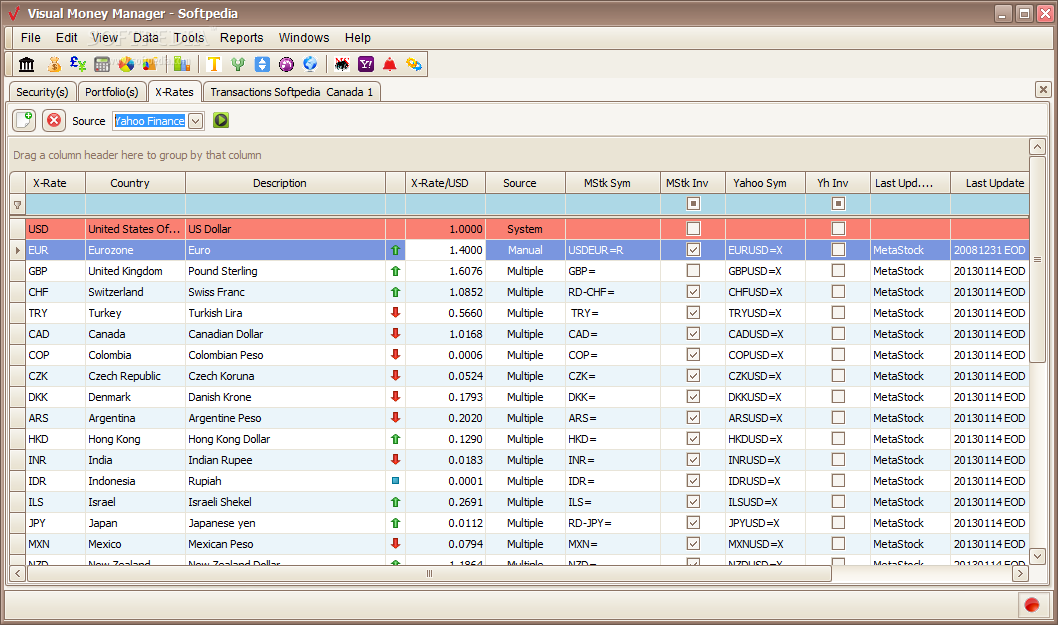Click the bank building toolbar icon
Viewport: 1058px width, 625px height.
26,64
